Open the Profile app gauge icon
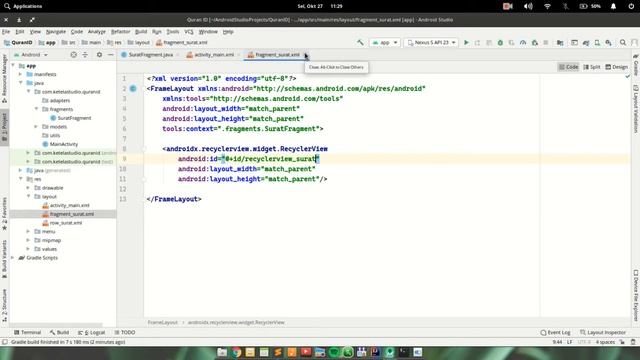The image size is (640, 360). point(523,42)
